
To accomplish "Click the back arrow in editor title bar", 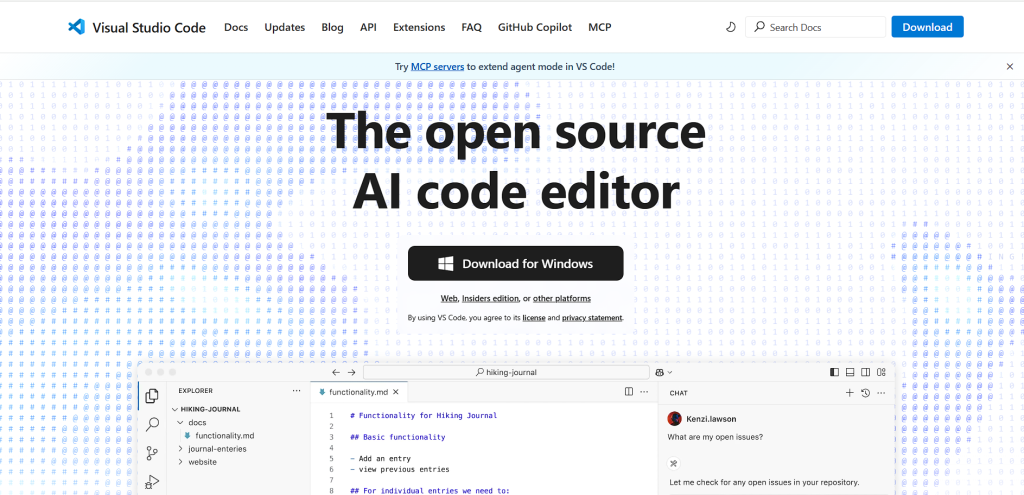I will click(336, 372).
